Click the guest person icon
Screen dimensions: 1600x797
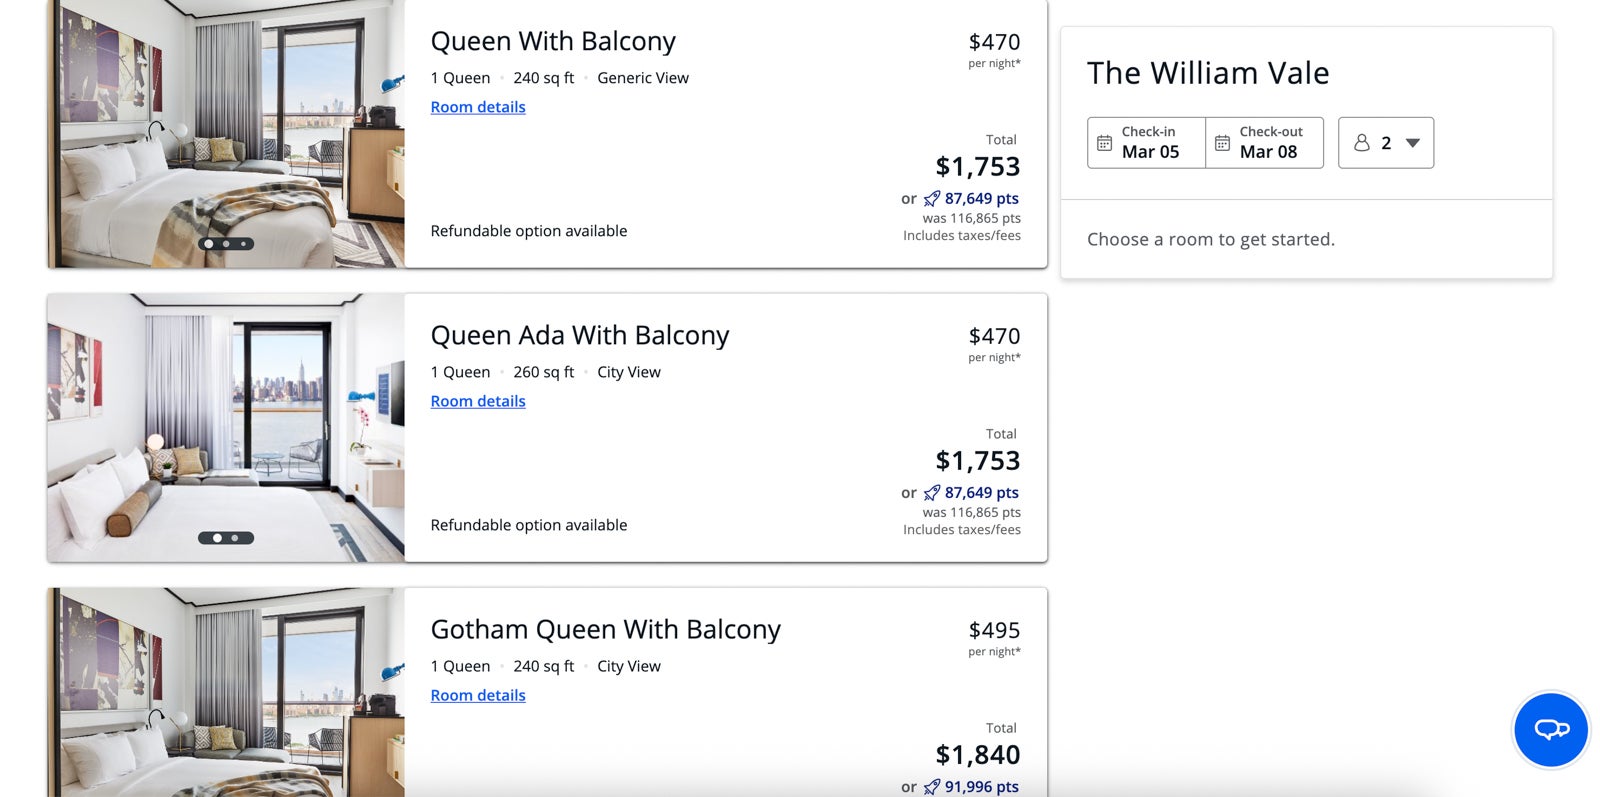pos(1361,143)
